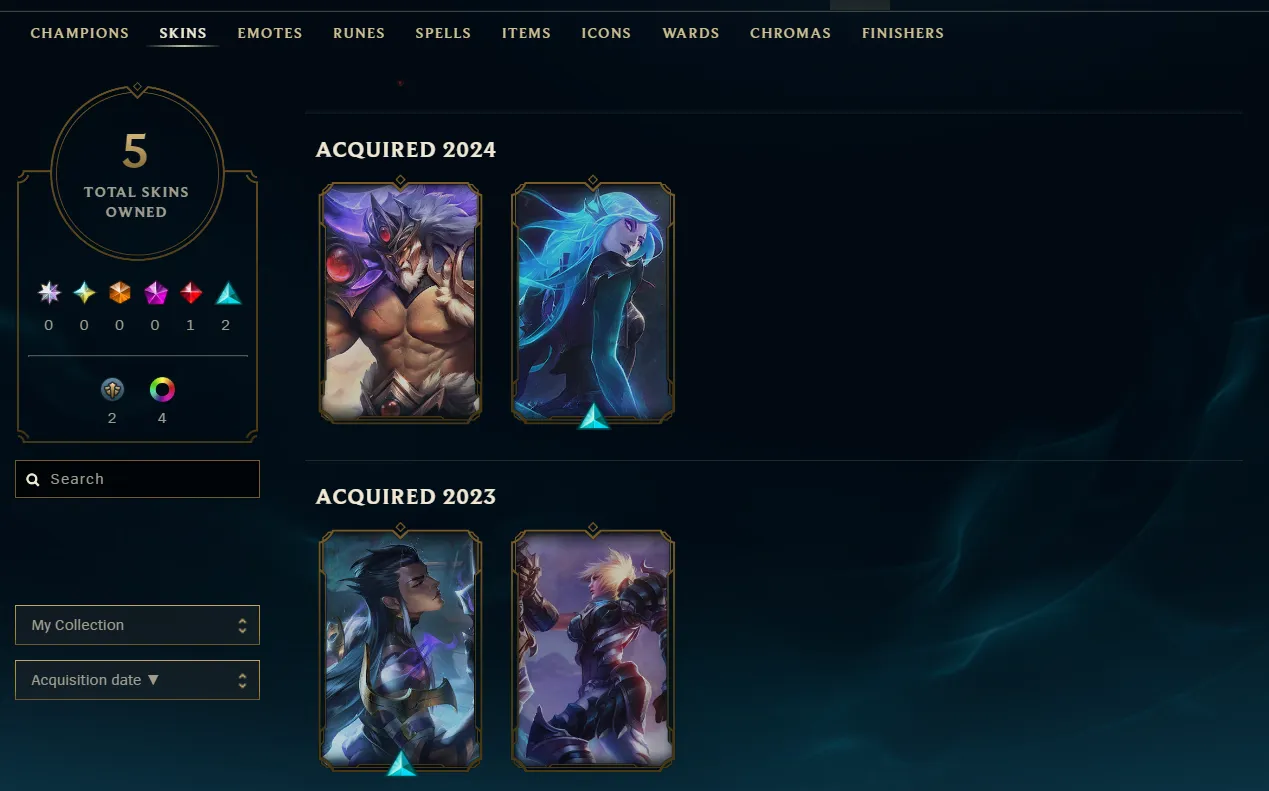Open the Acquisition date sort dropdown

[x=137, y=680]
